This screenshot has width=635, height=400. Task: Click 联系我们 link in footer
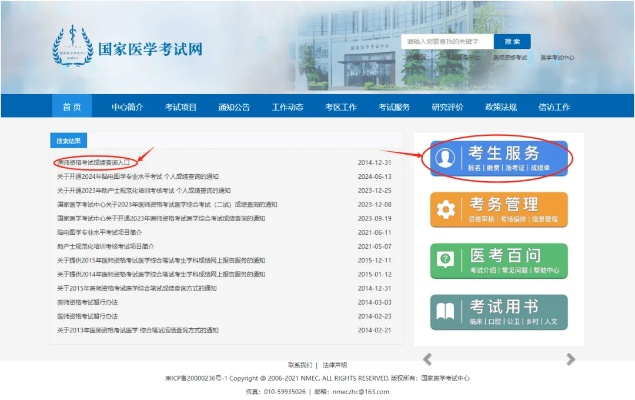(x=300, y=365)
